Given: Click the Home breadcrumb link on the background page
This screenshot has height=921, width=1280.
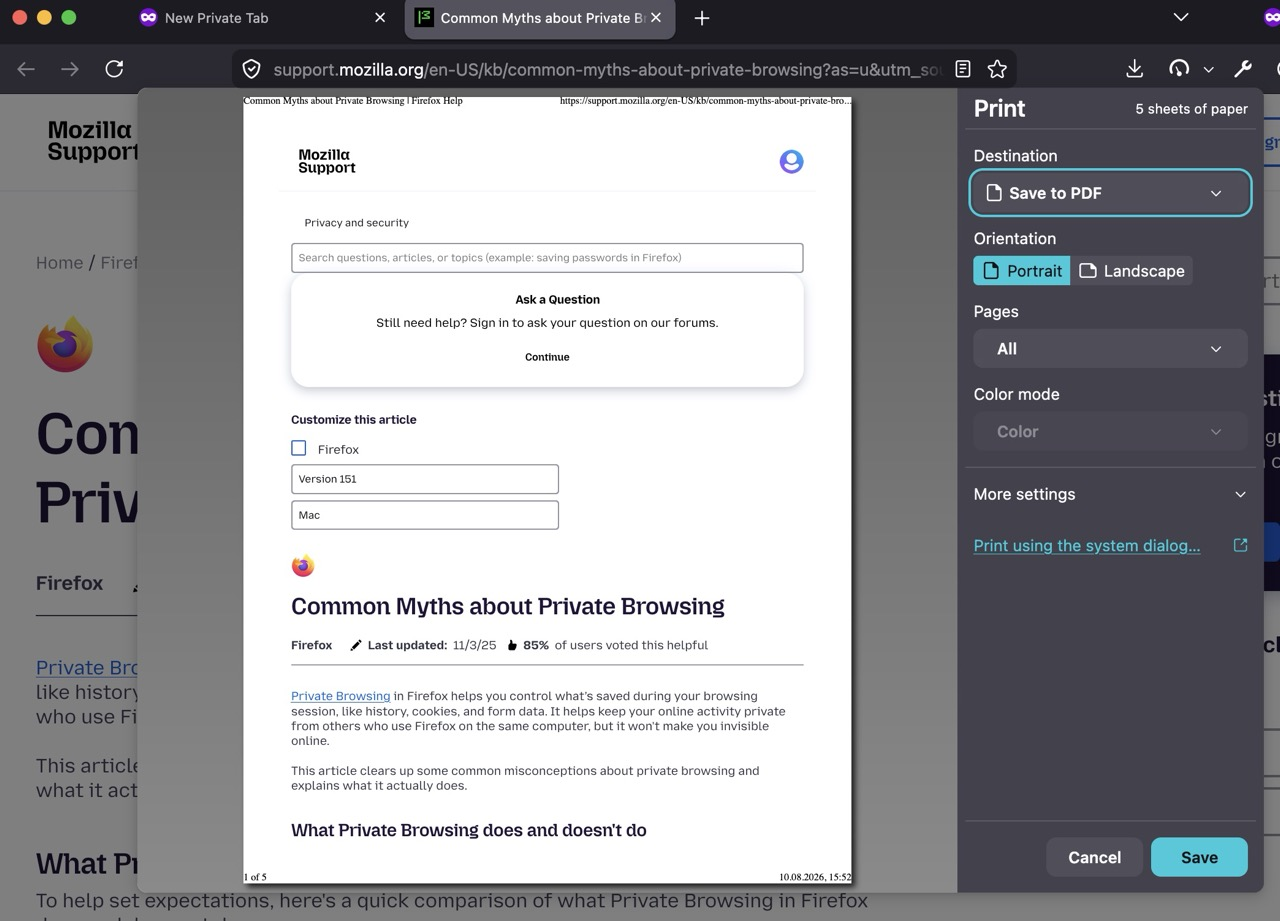Looking at the screenshot, I should (60, 263).
